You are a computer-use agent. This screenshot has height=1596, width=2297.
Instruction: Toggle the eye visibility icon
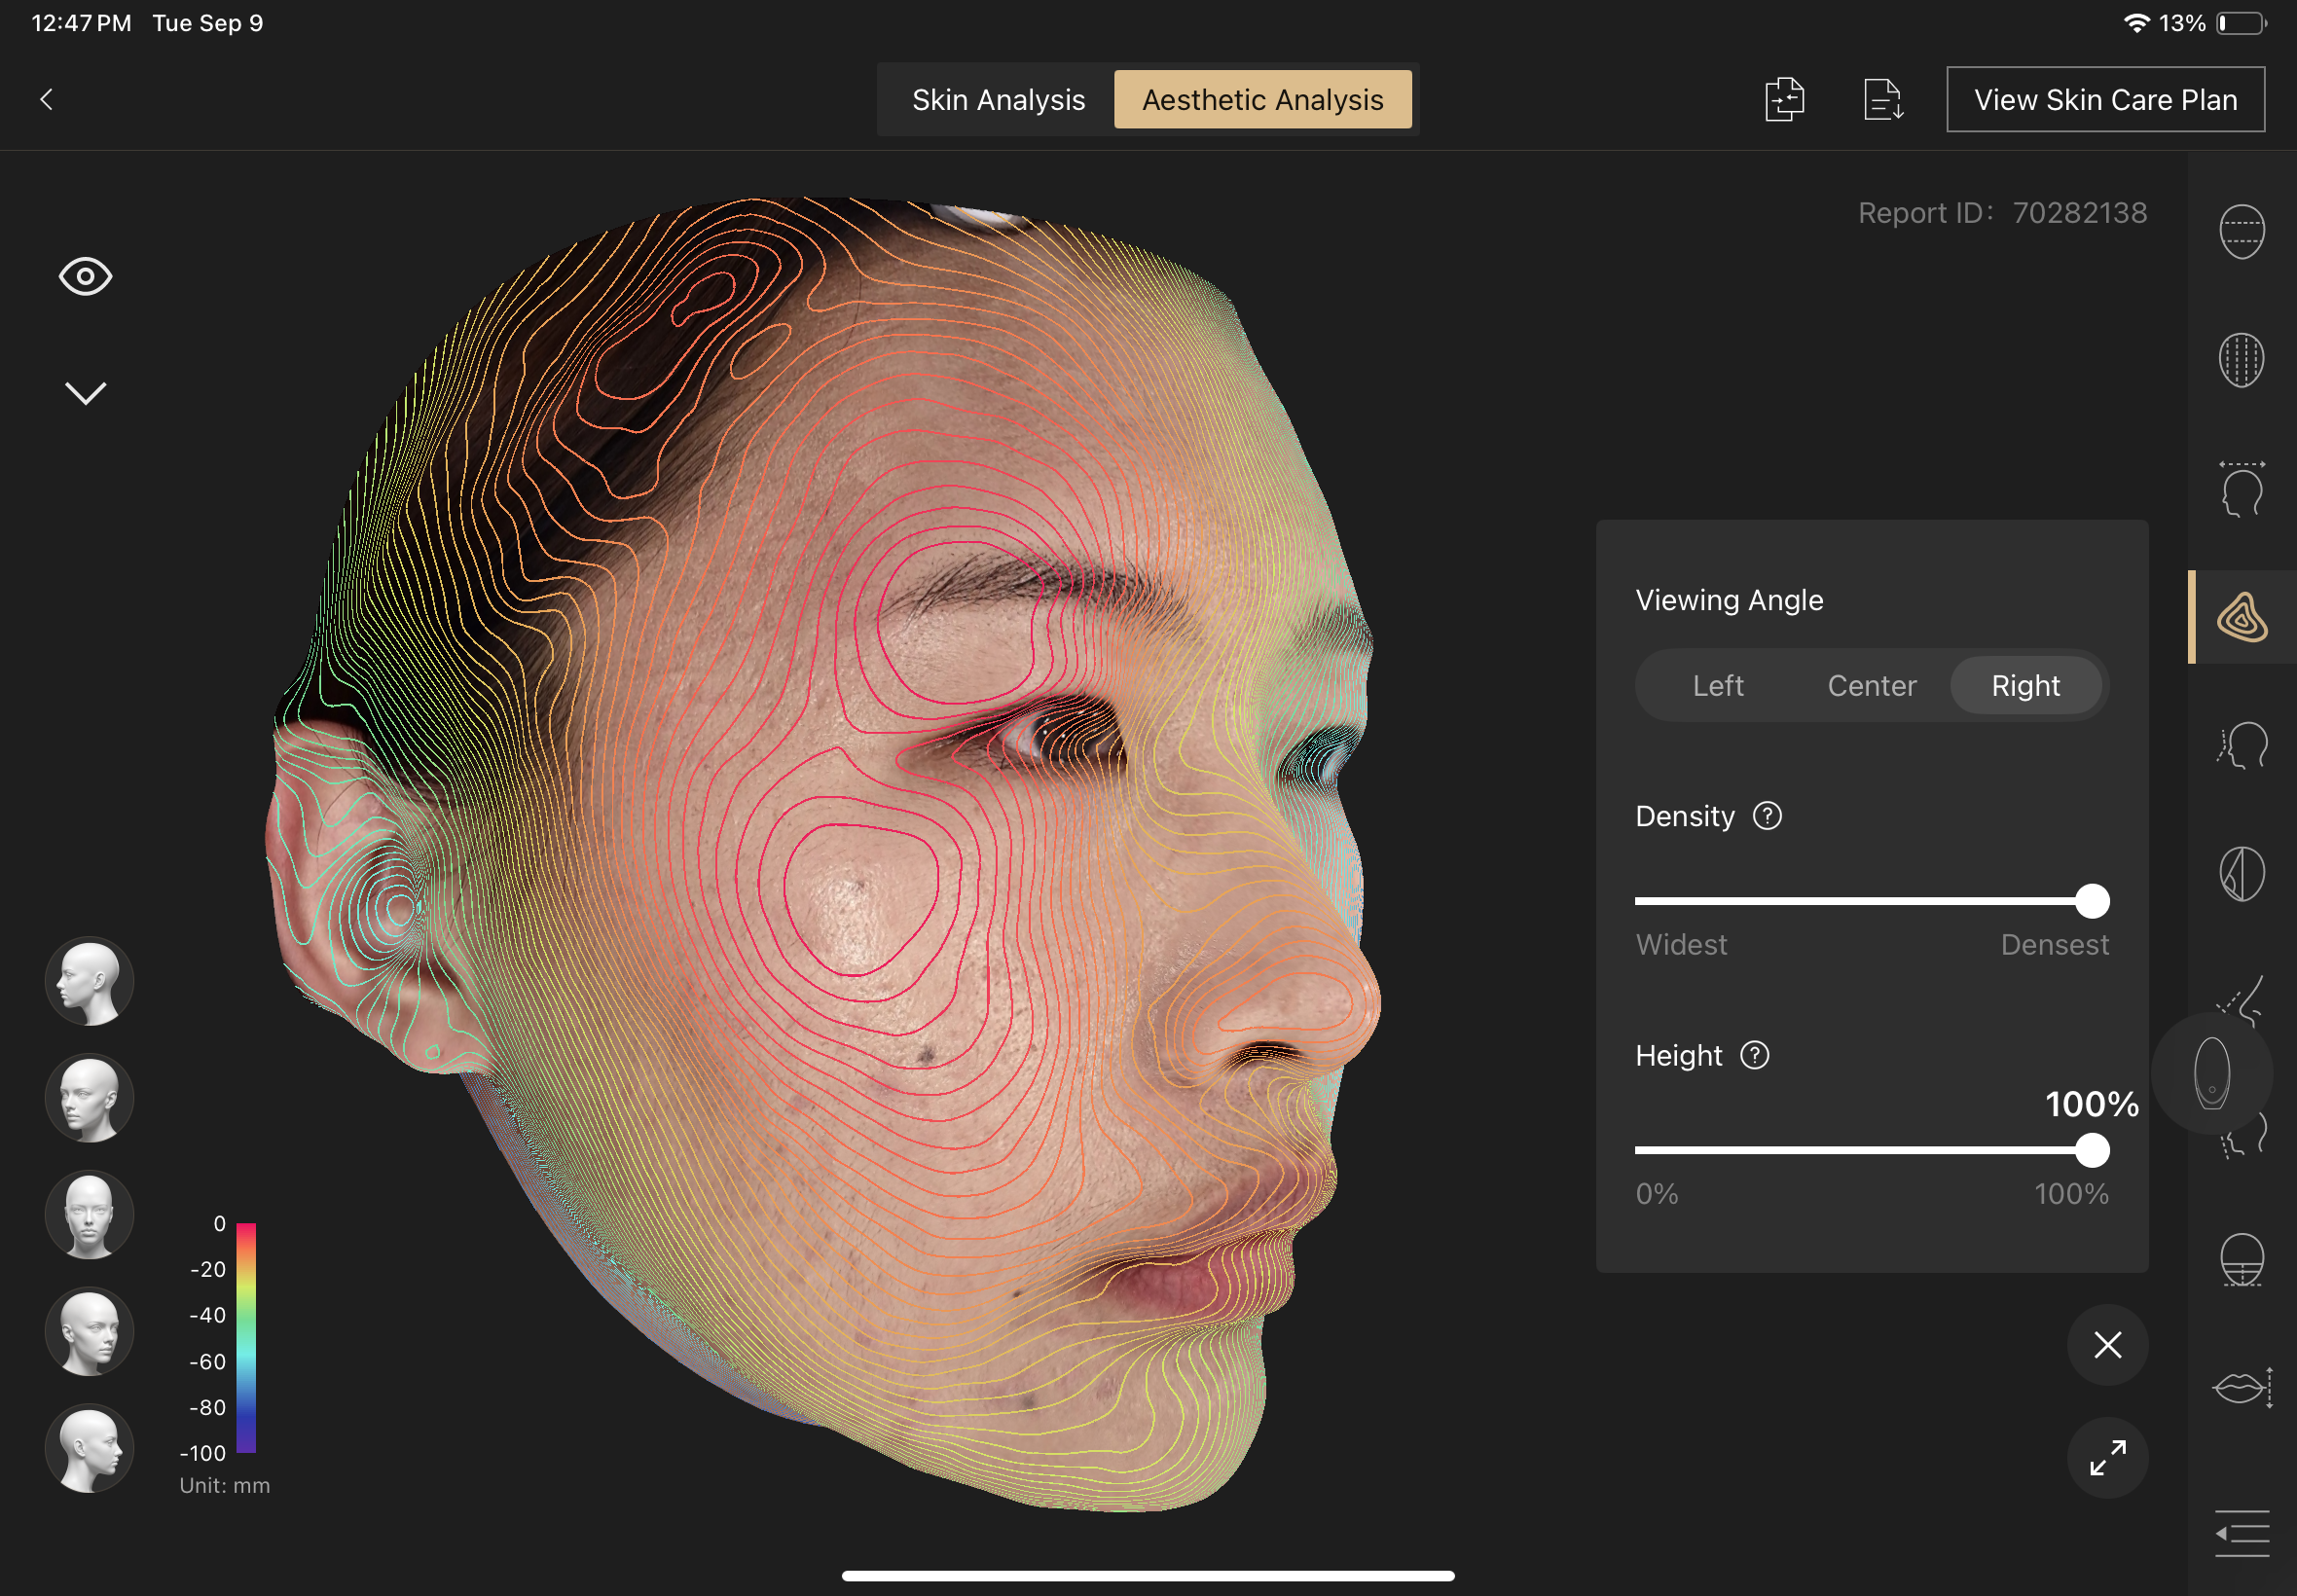click(85, 277)
